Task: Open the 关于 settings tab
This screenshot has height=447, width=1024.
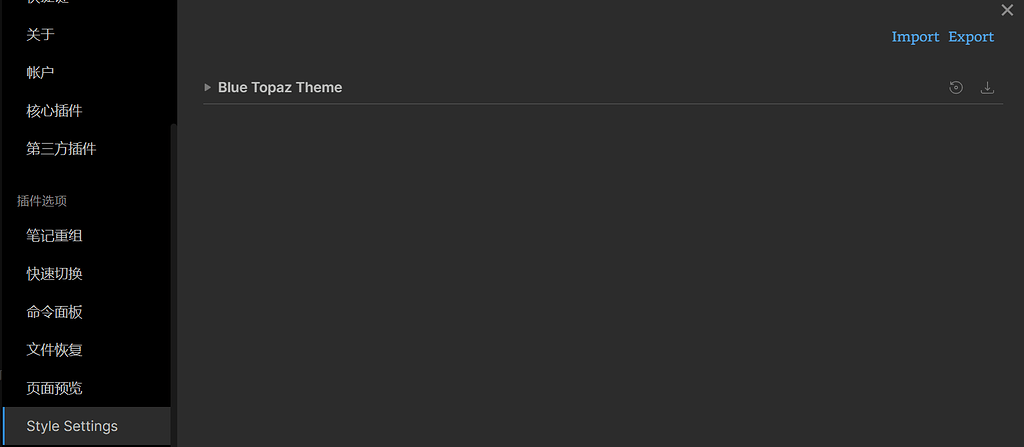Action: tap(41, 35)
